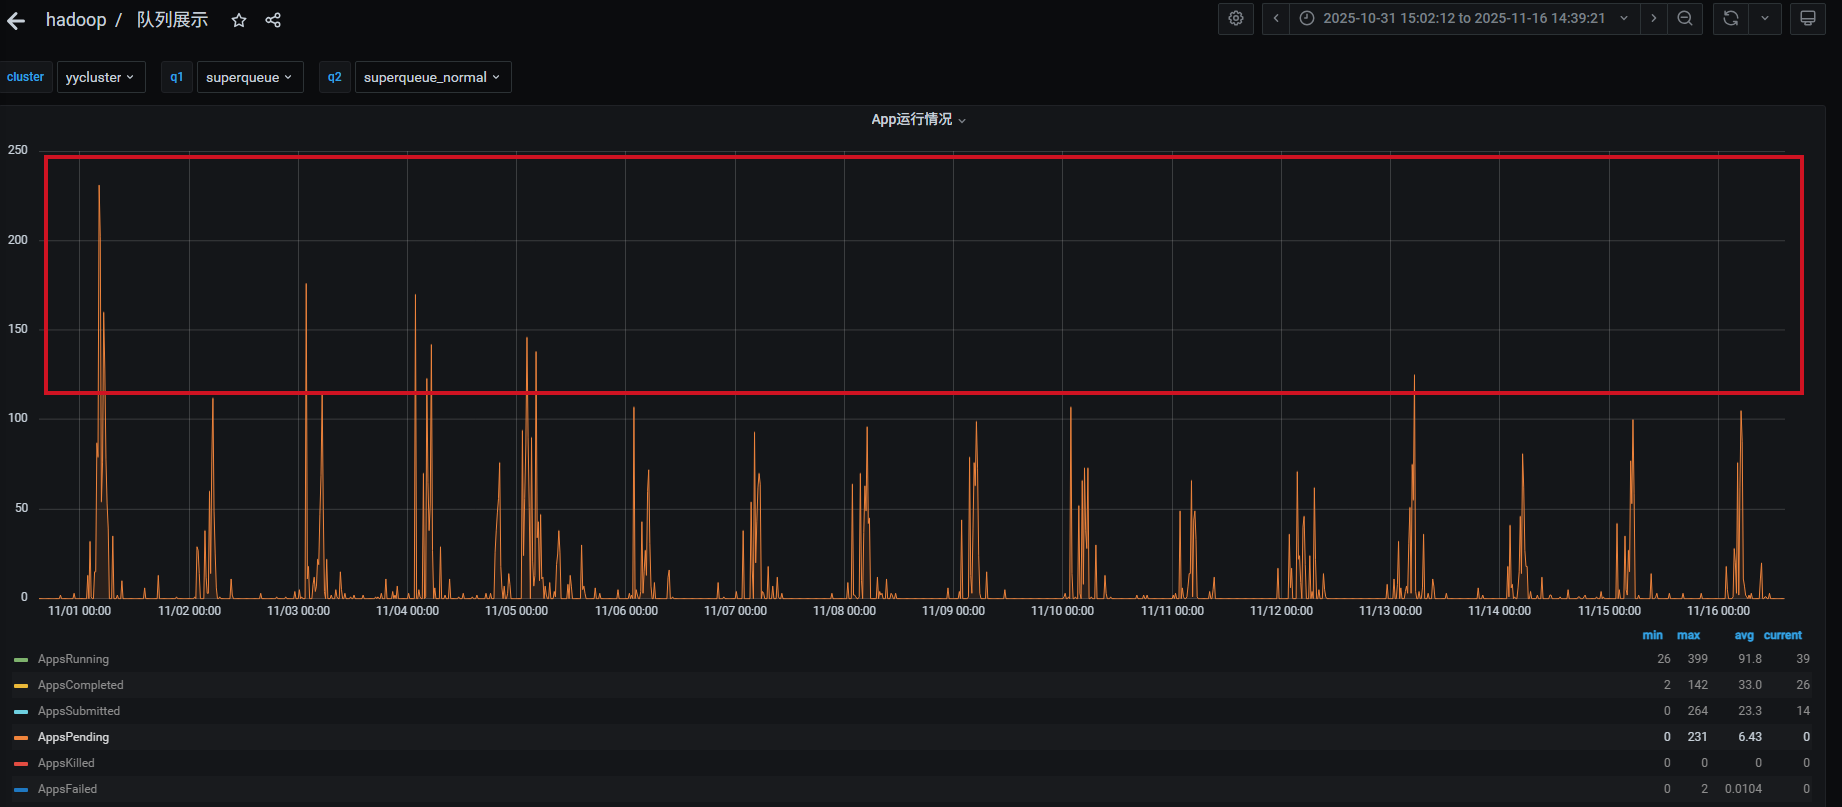Screen dimensions: 1842x807
Task: Zoom out the time range
Action: (1685, 19)
